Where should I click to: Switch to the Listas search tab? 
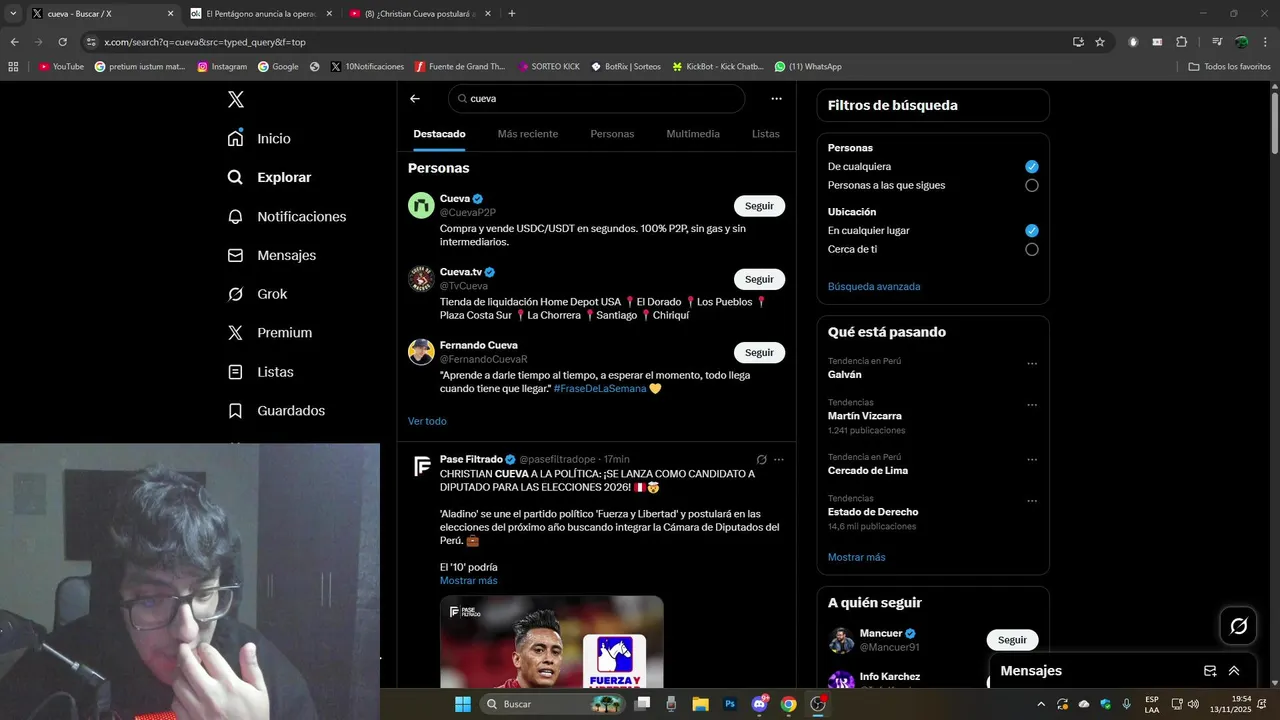tap(766, 134)
